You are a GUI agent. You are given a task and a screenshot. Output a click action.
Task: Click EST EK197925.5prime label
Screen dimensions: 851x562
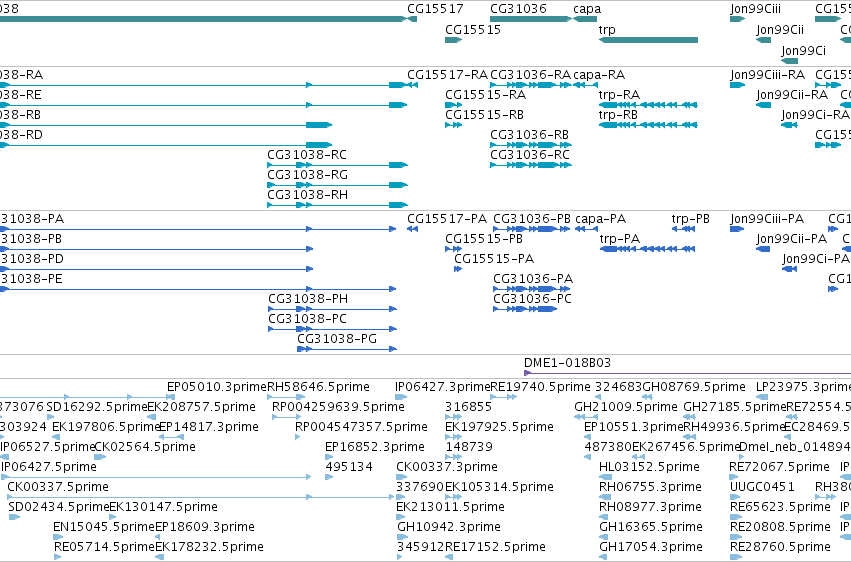click(x=499, y=427)
